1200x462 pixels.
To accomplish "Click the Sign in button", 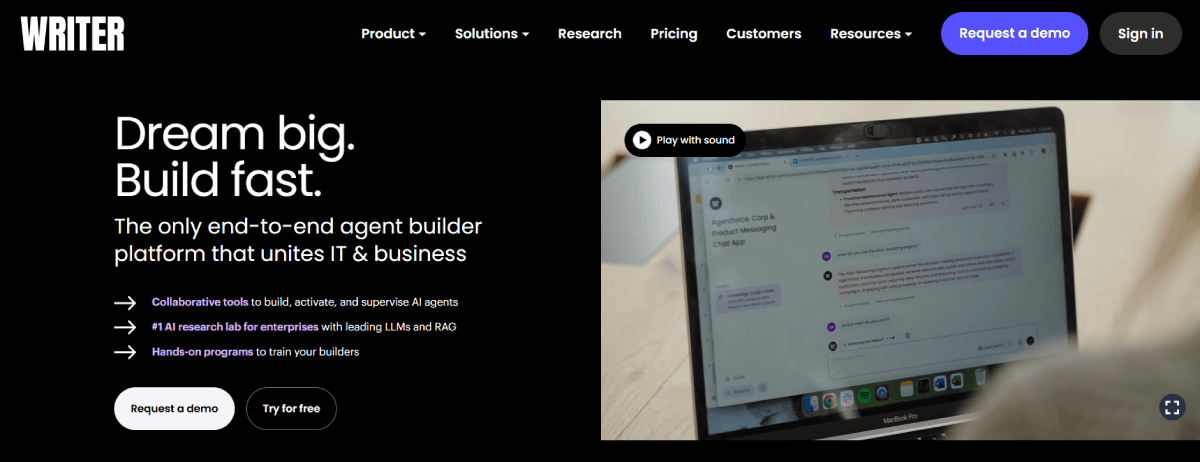I will click(x=1140, y=33).
